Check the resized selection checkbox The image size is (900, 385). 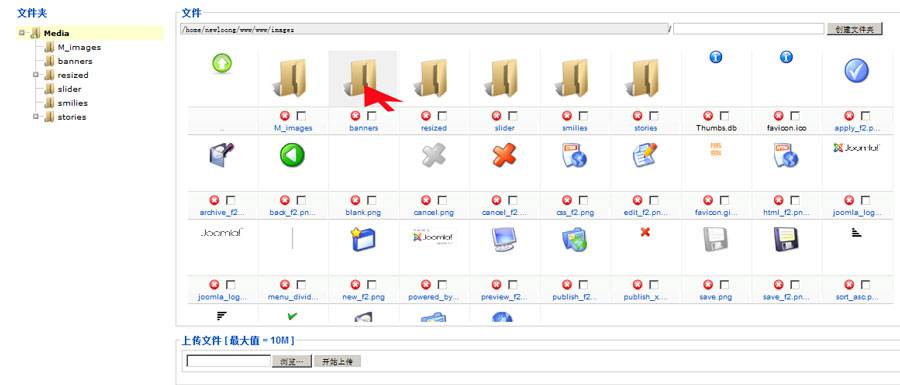(443, 116)
